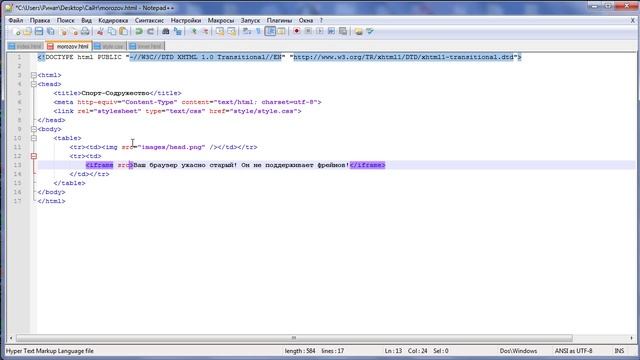This screenshot has height=360, width=640.
Task: Click Hyper Text Markup Language file status text
Action: tap(50, 351)
